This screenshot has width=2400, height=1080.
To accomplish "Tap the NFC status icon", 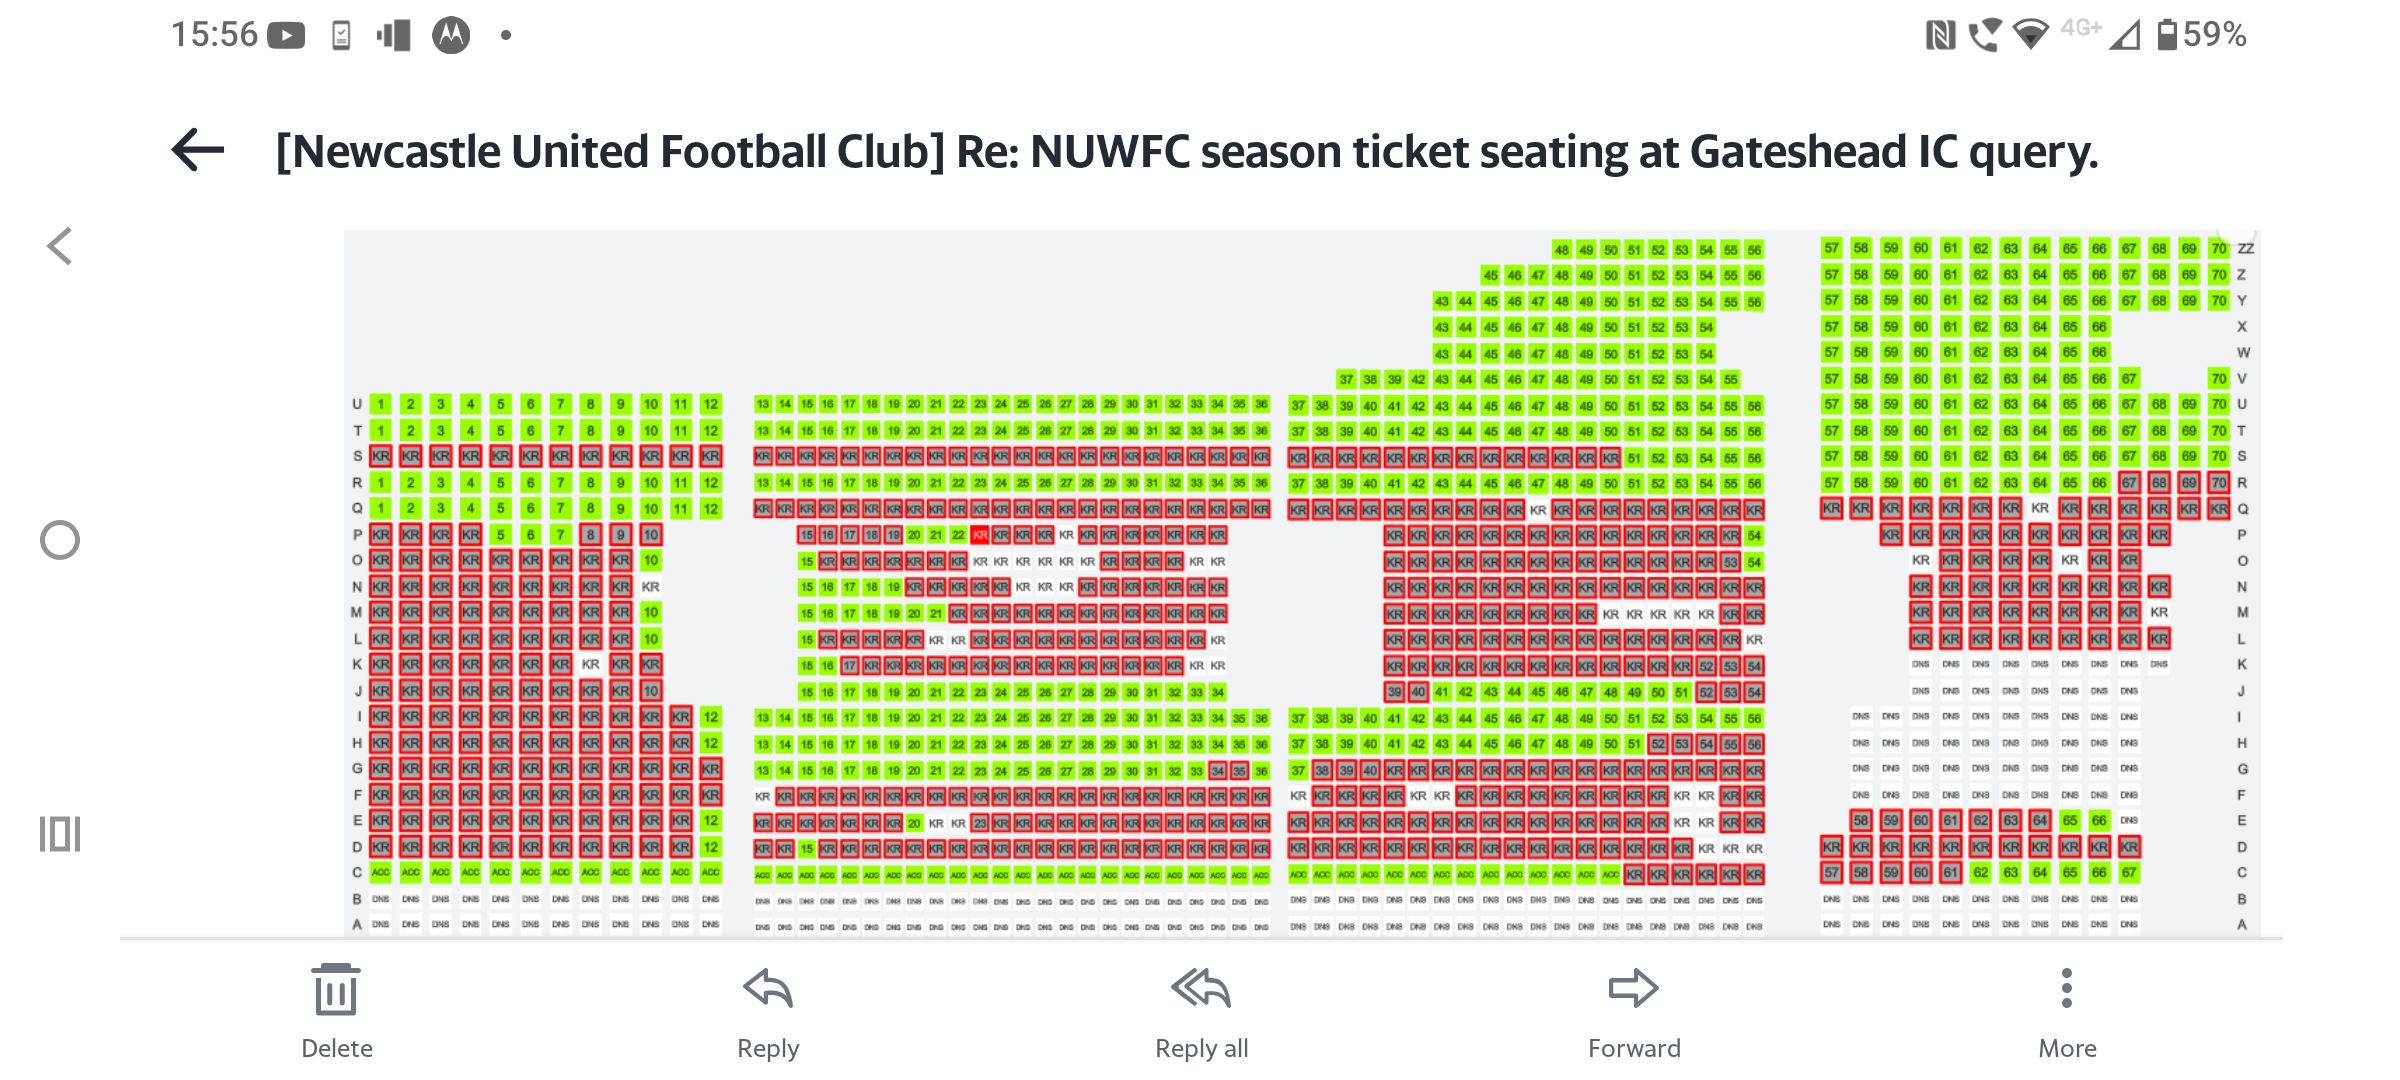I will pos(1940,36).
